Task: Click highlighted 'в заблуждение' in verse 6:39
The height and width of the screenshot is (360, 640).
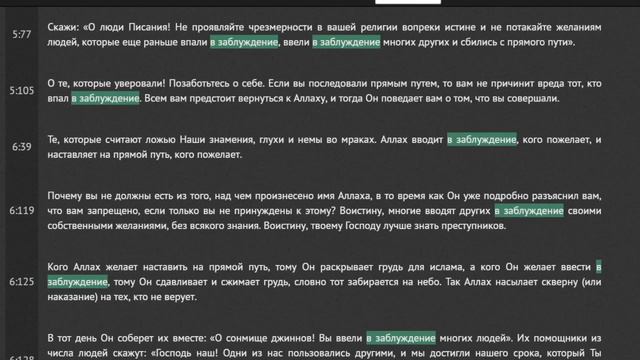Action: [482, 140]
